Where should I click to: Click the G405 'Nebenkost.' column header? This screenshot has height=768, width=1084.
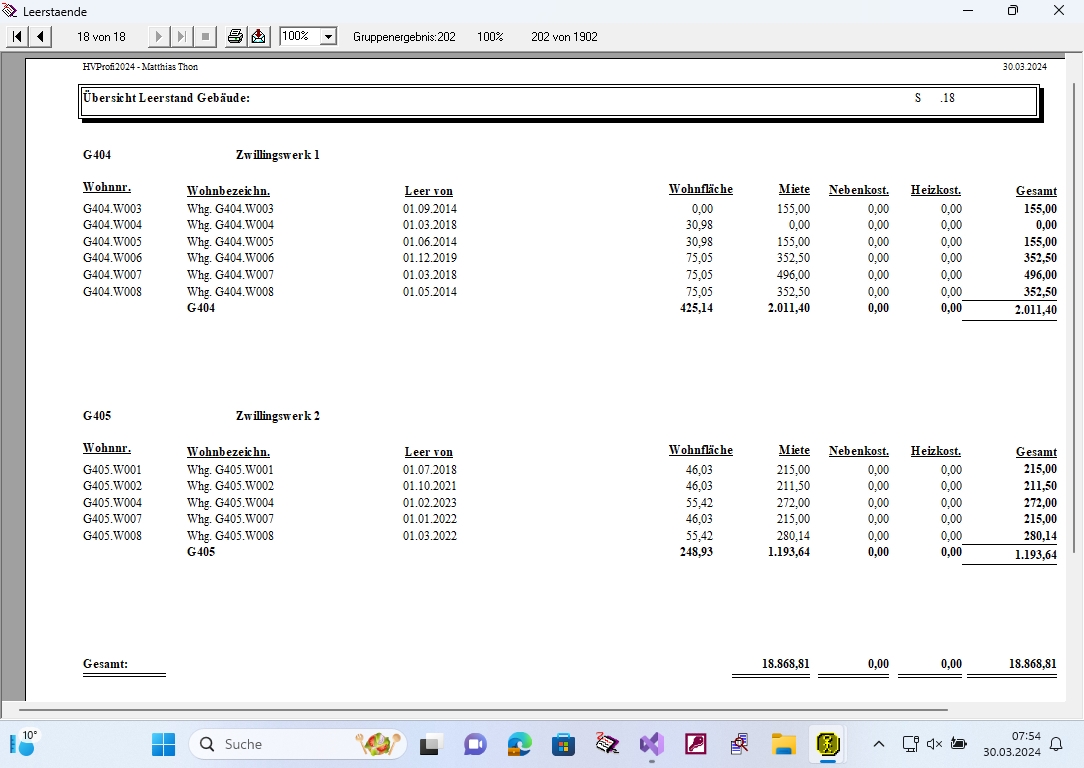859,451
